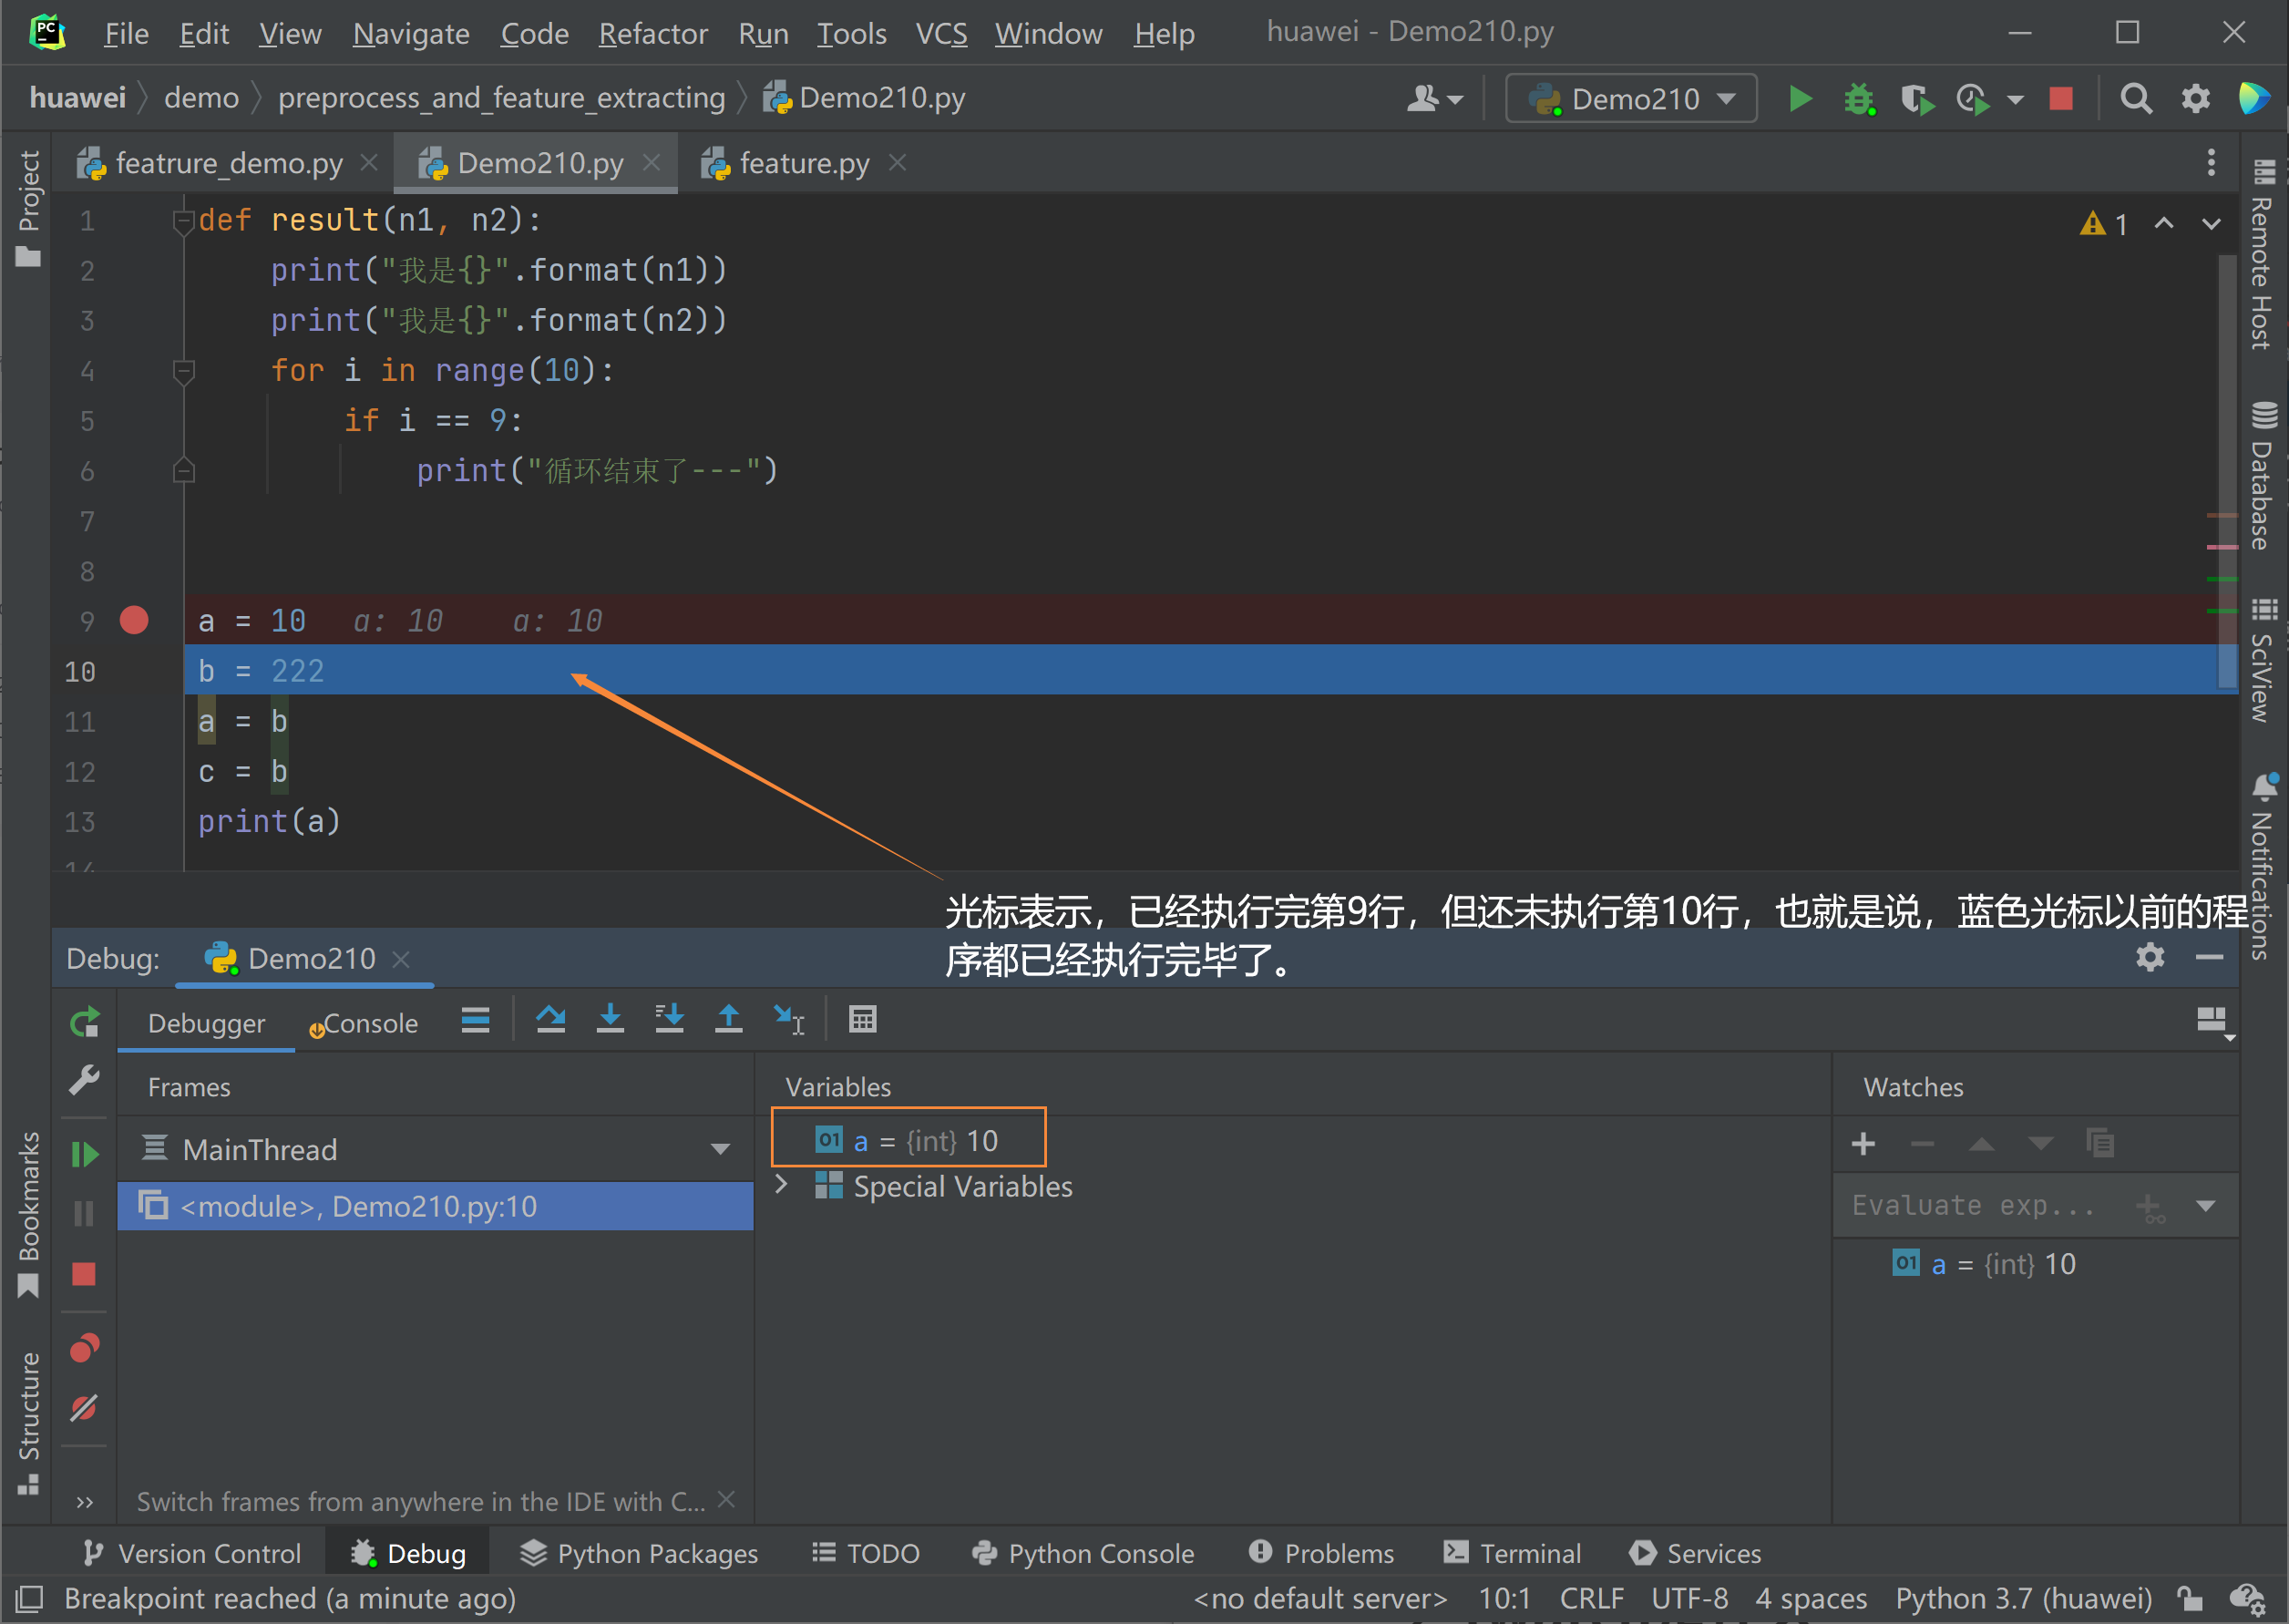The height and width of the screenshot is (1624, 2289).
Task: Open IDE settings gear in the top toolbar
Action: click(x=2195, y=99)
